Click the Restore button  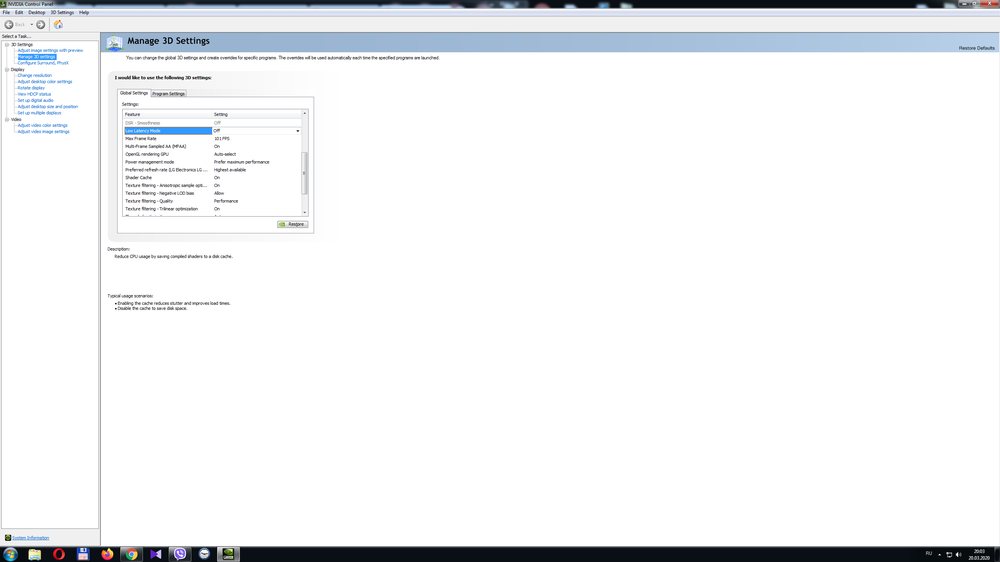[293, 225]
